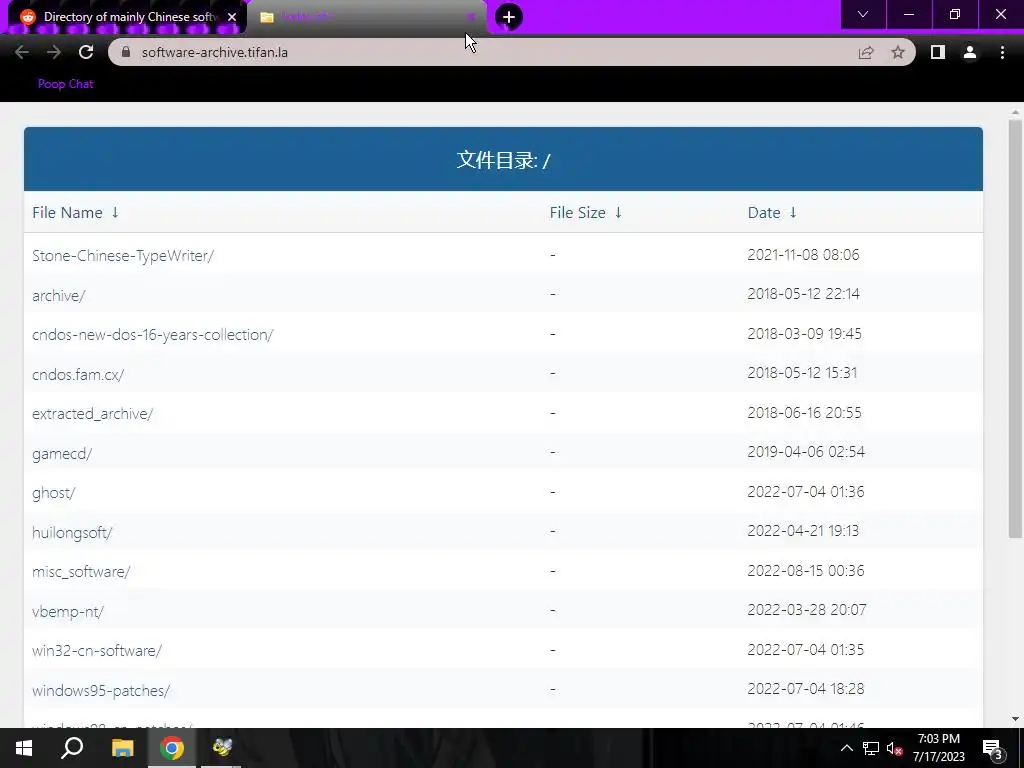Open the Windows Start menu
The image size is (1024, 768).
tap(24, 748)
